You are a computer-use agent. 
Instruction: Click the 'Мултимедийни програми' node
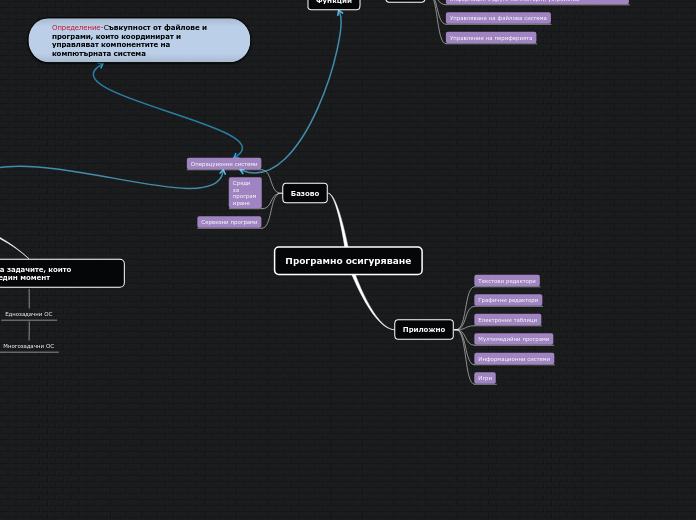tap(514, 339)
